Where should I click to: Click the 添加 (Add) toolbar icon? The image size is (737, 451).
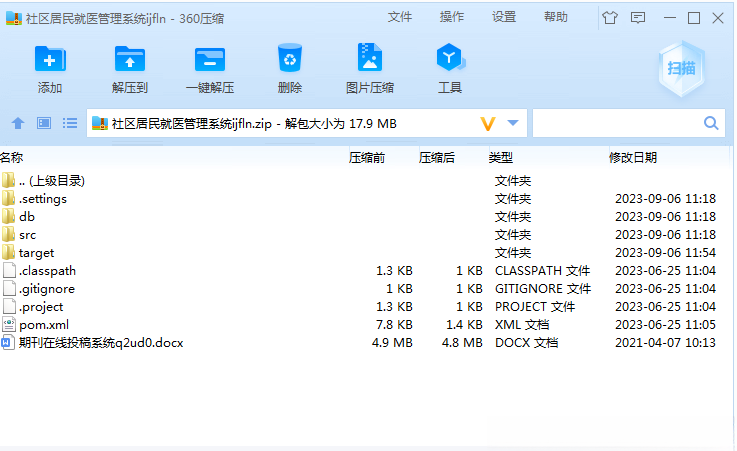tap(50, 59)
